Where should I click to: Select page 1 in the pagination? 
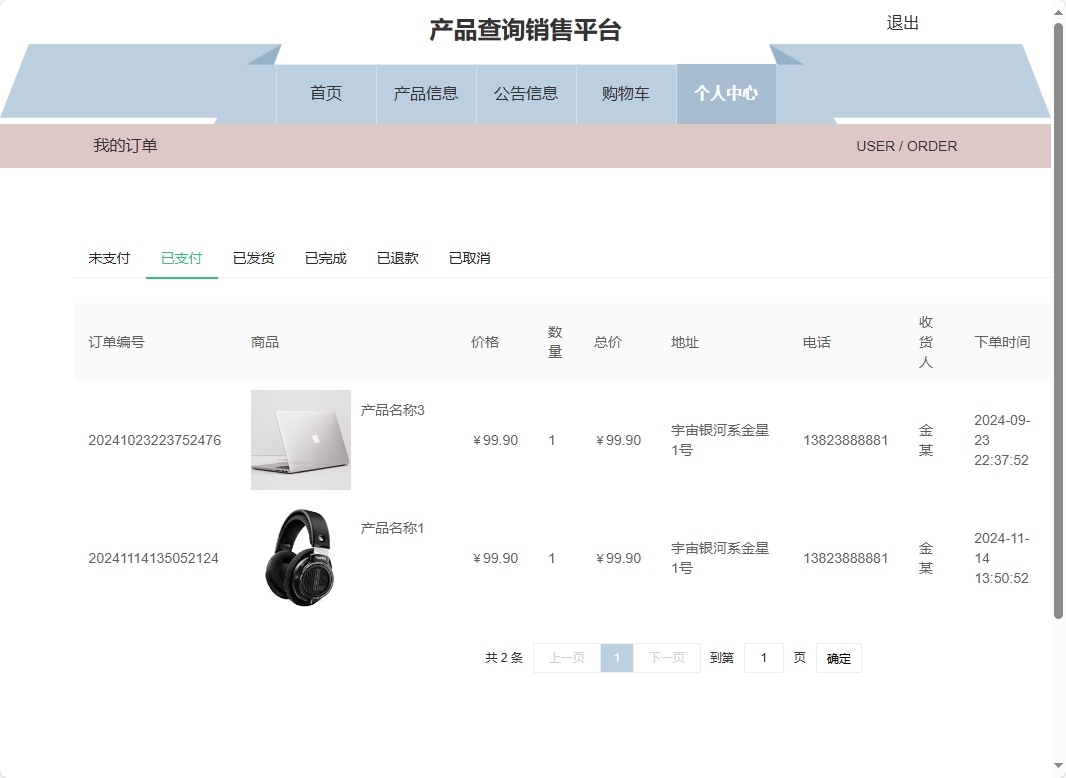pos(617,657)
